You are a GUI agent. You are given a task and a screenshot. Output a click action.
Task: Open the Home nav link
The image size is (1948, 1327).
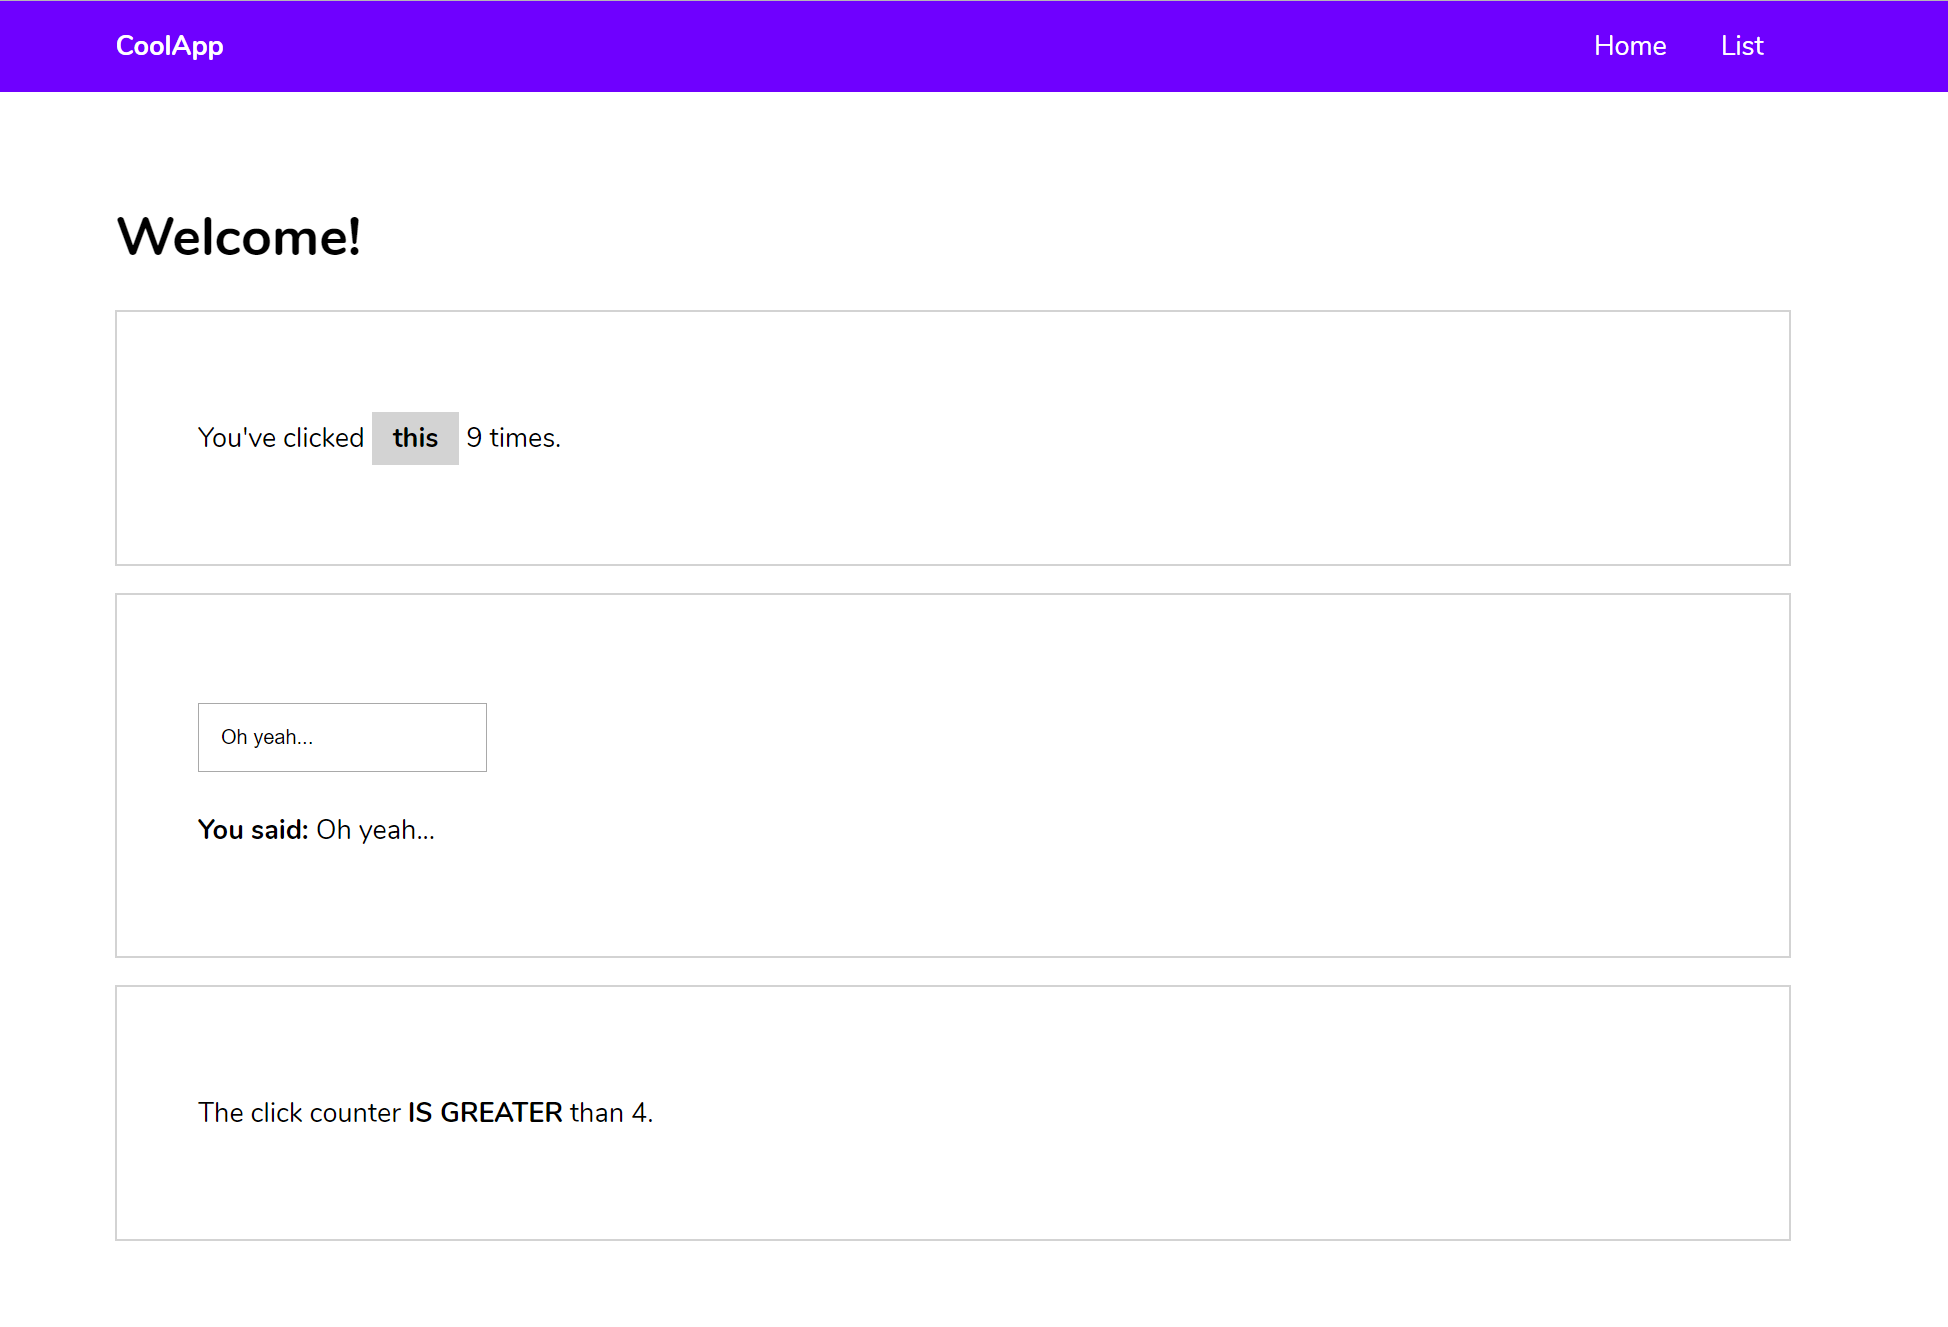coord(1629,46)
